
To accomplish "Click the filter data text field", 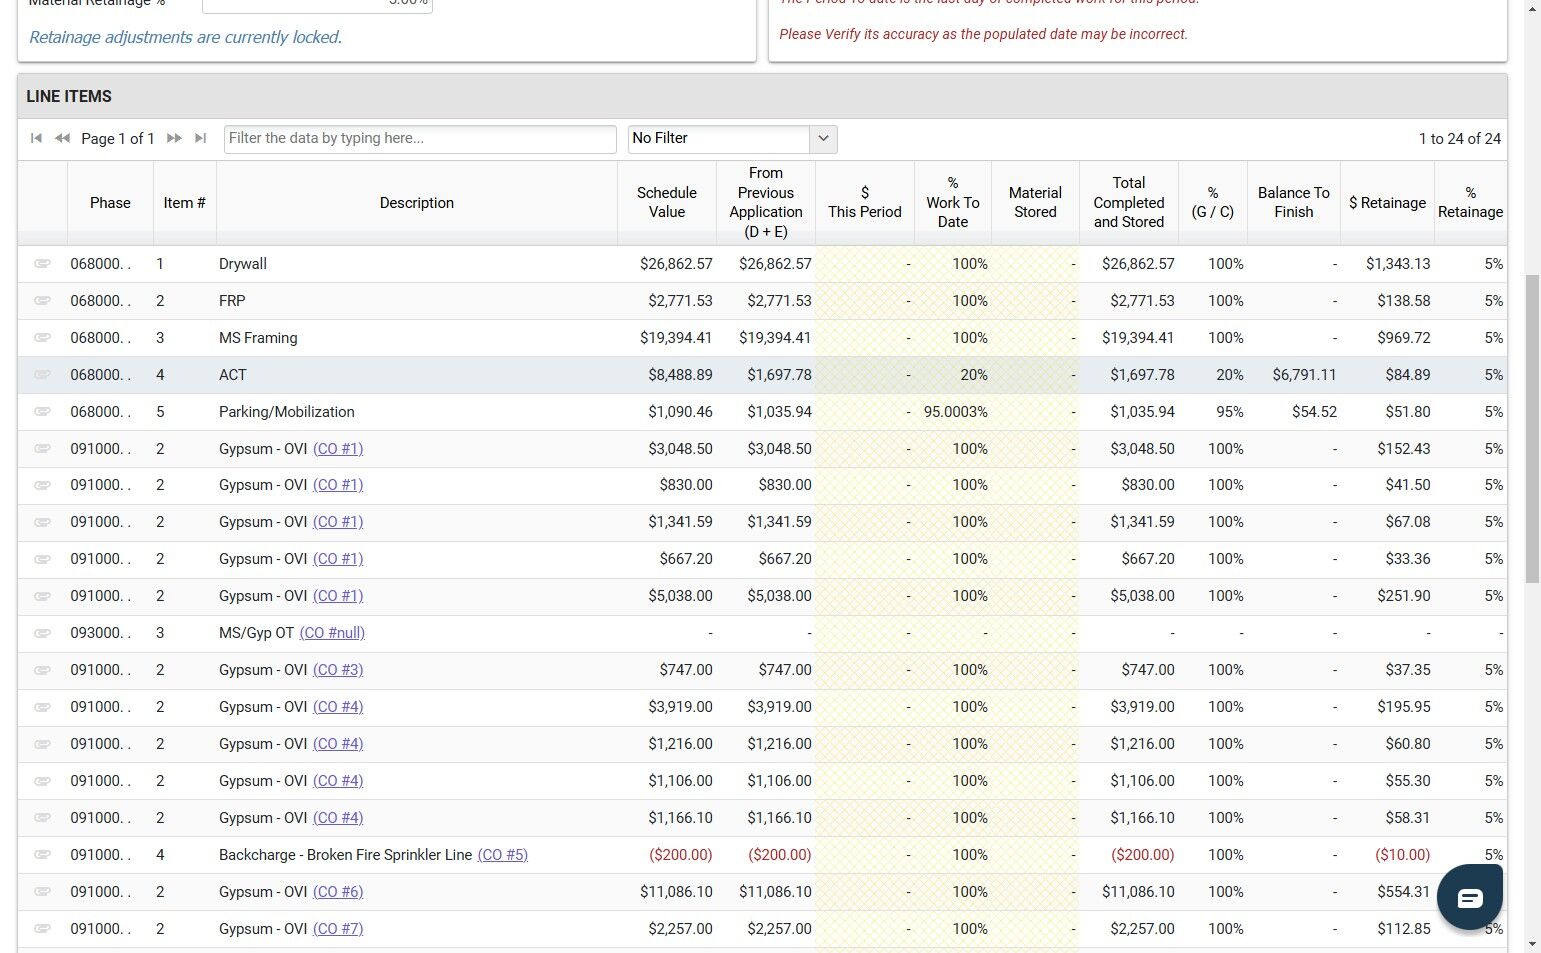I will tap(420, 138).
